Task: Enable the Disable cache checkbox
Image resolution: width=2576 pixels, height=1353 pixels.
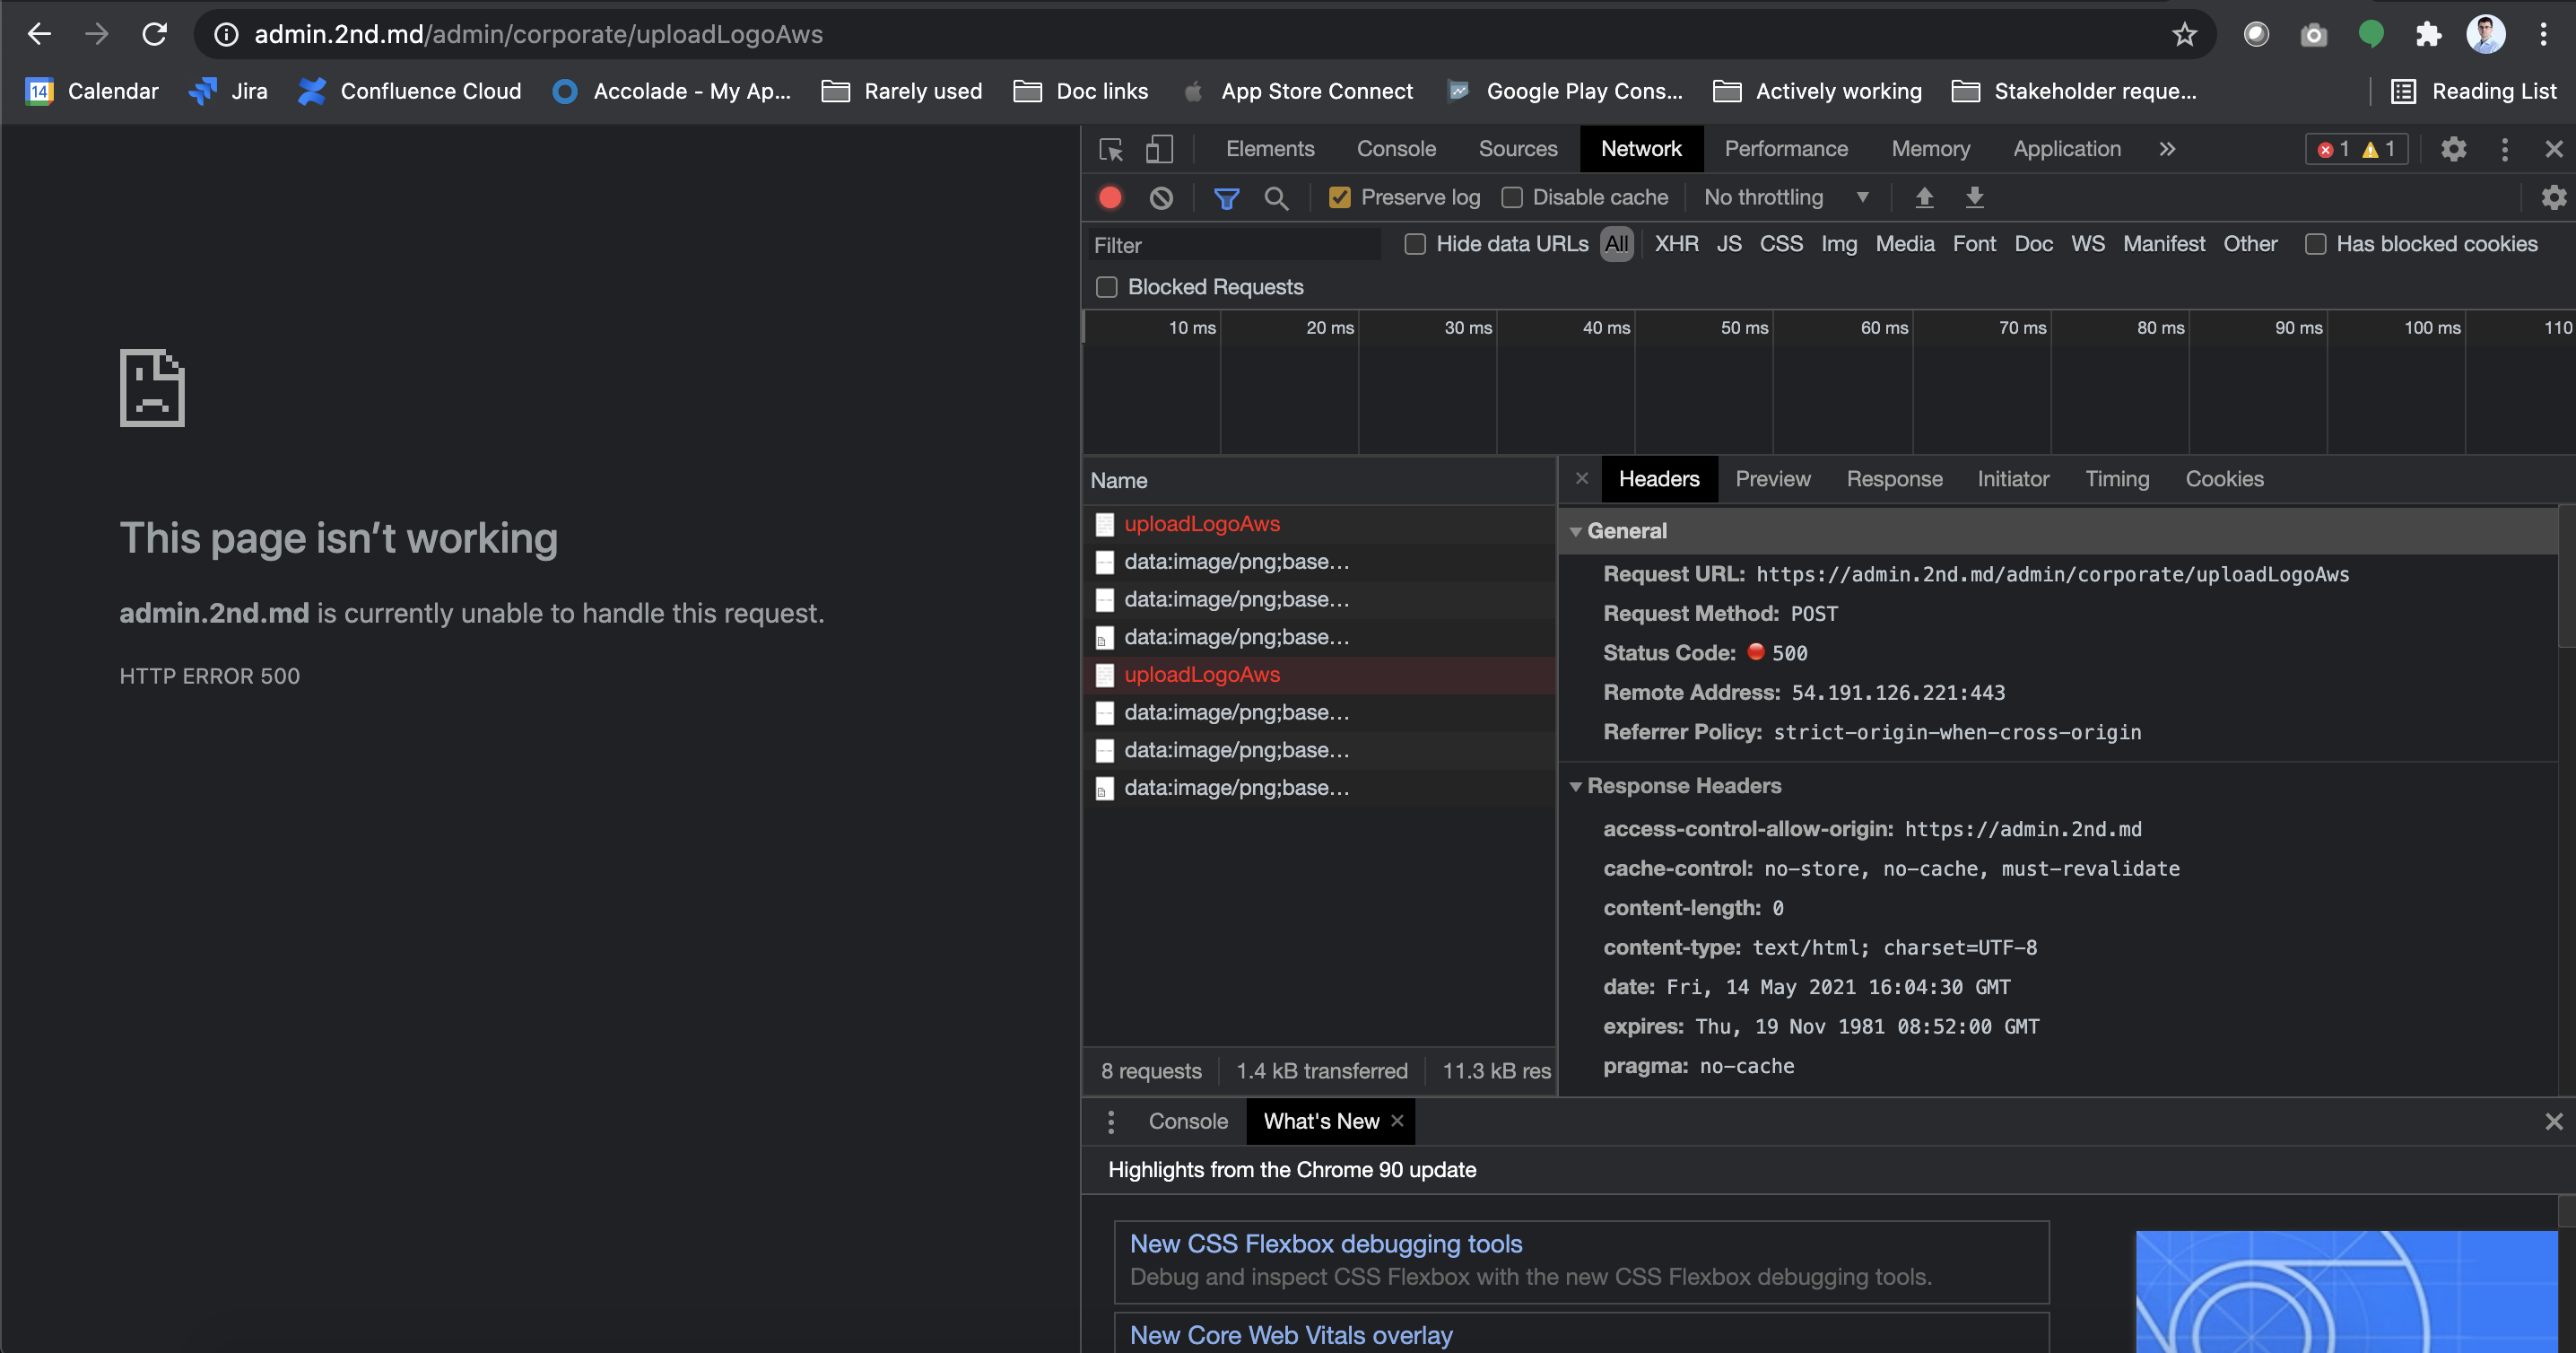Action: click(1512, 197)
